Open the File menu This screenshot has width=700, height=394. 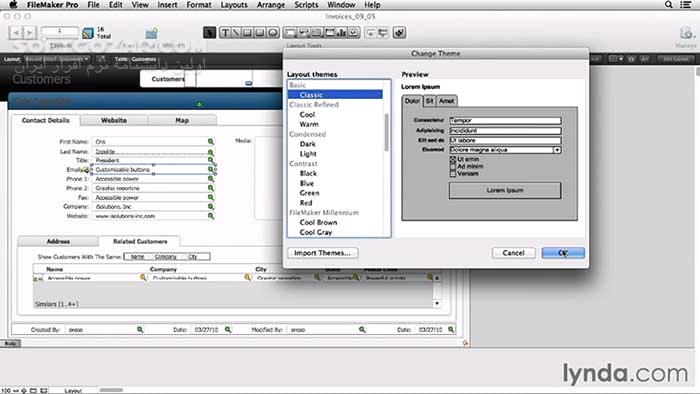click(x=93, y=5)
